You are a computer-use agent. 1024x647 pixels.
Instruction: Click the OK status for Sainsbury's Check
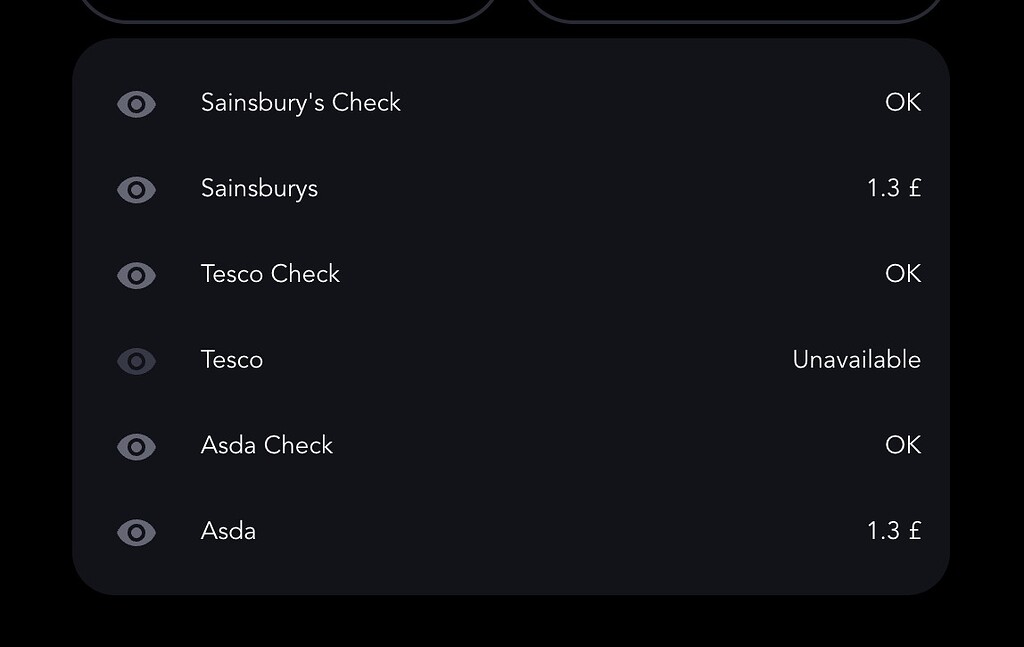tap(902, 103)
